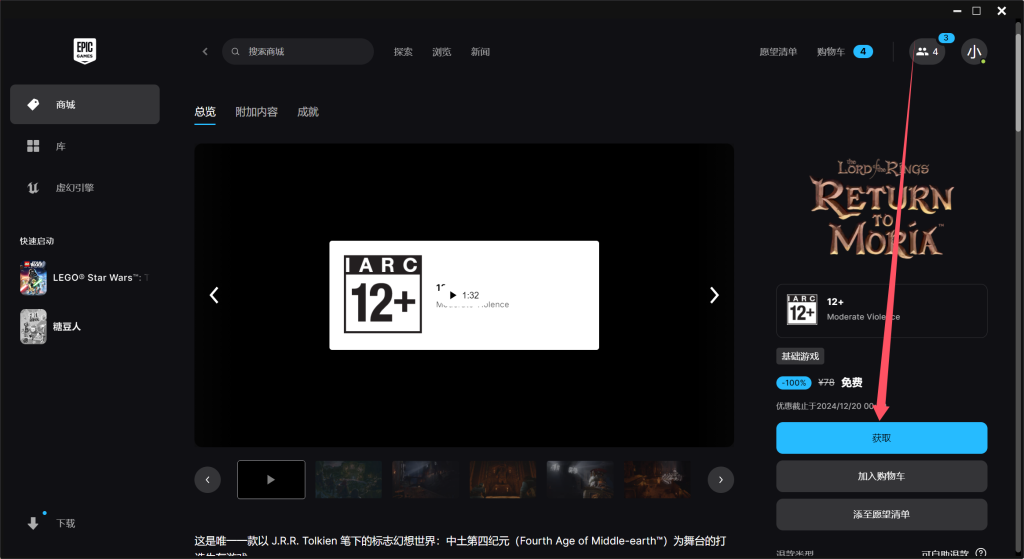Show next media with the right arrow
The image size is (1024, 559).
[x=714, y=295]
